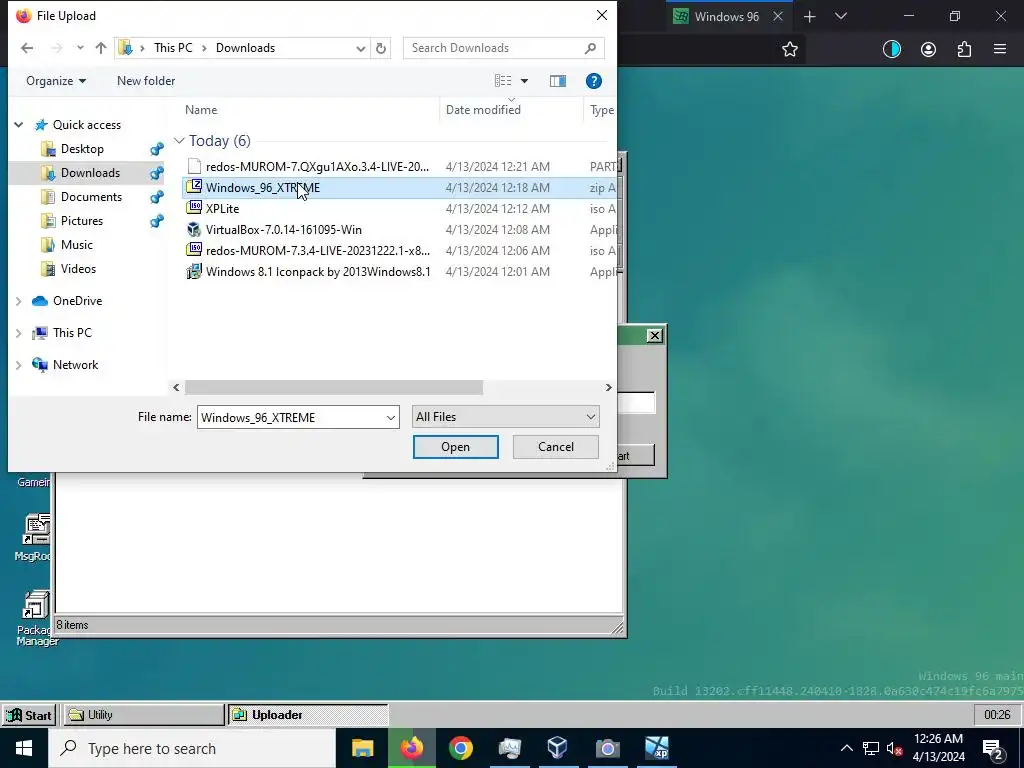Image resolution: width=1024 pixels, height=768 pixels.
Task: Open Firefox hamburger application menu
Action: [1000, 49]
